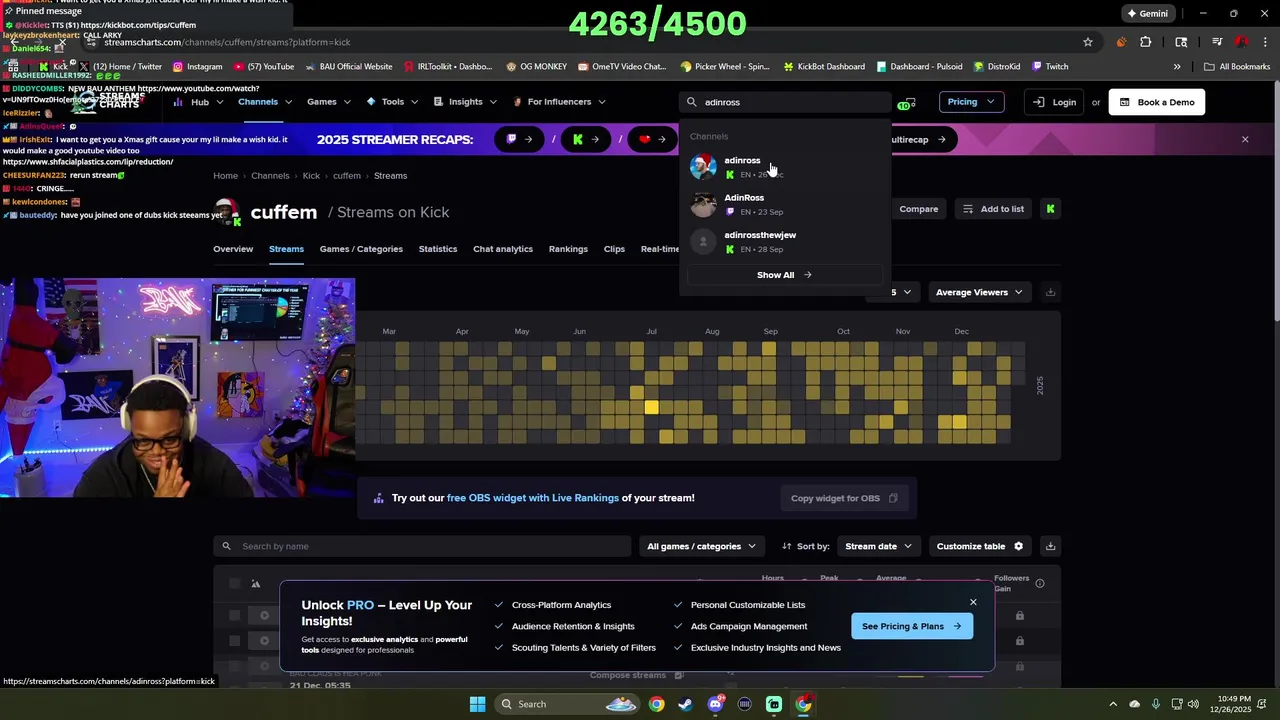Open the Rankings tab
Image resolution: width=1280 pixels, height=720 pixels.
(x=568, y=249)
